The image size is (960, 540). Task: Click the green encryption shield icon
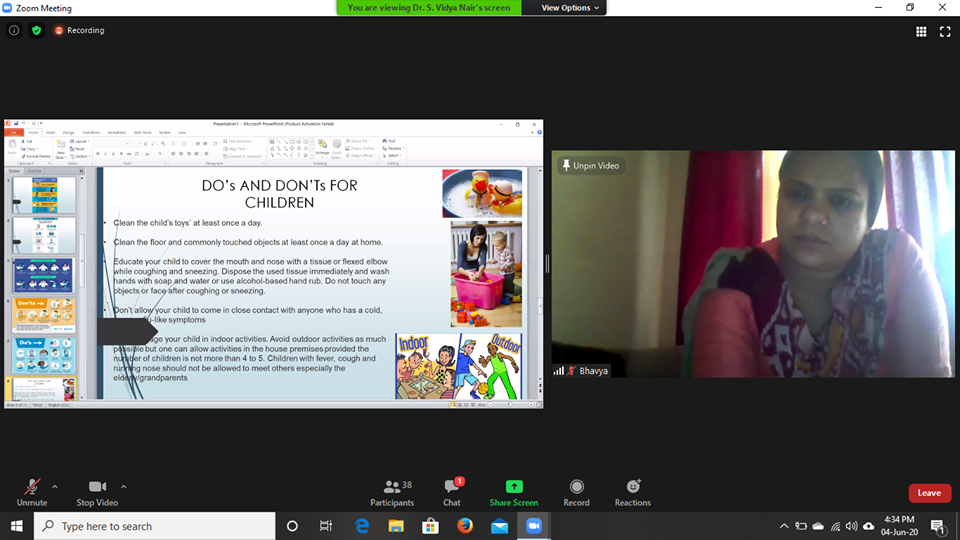(x=37, y=31)
